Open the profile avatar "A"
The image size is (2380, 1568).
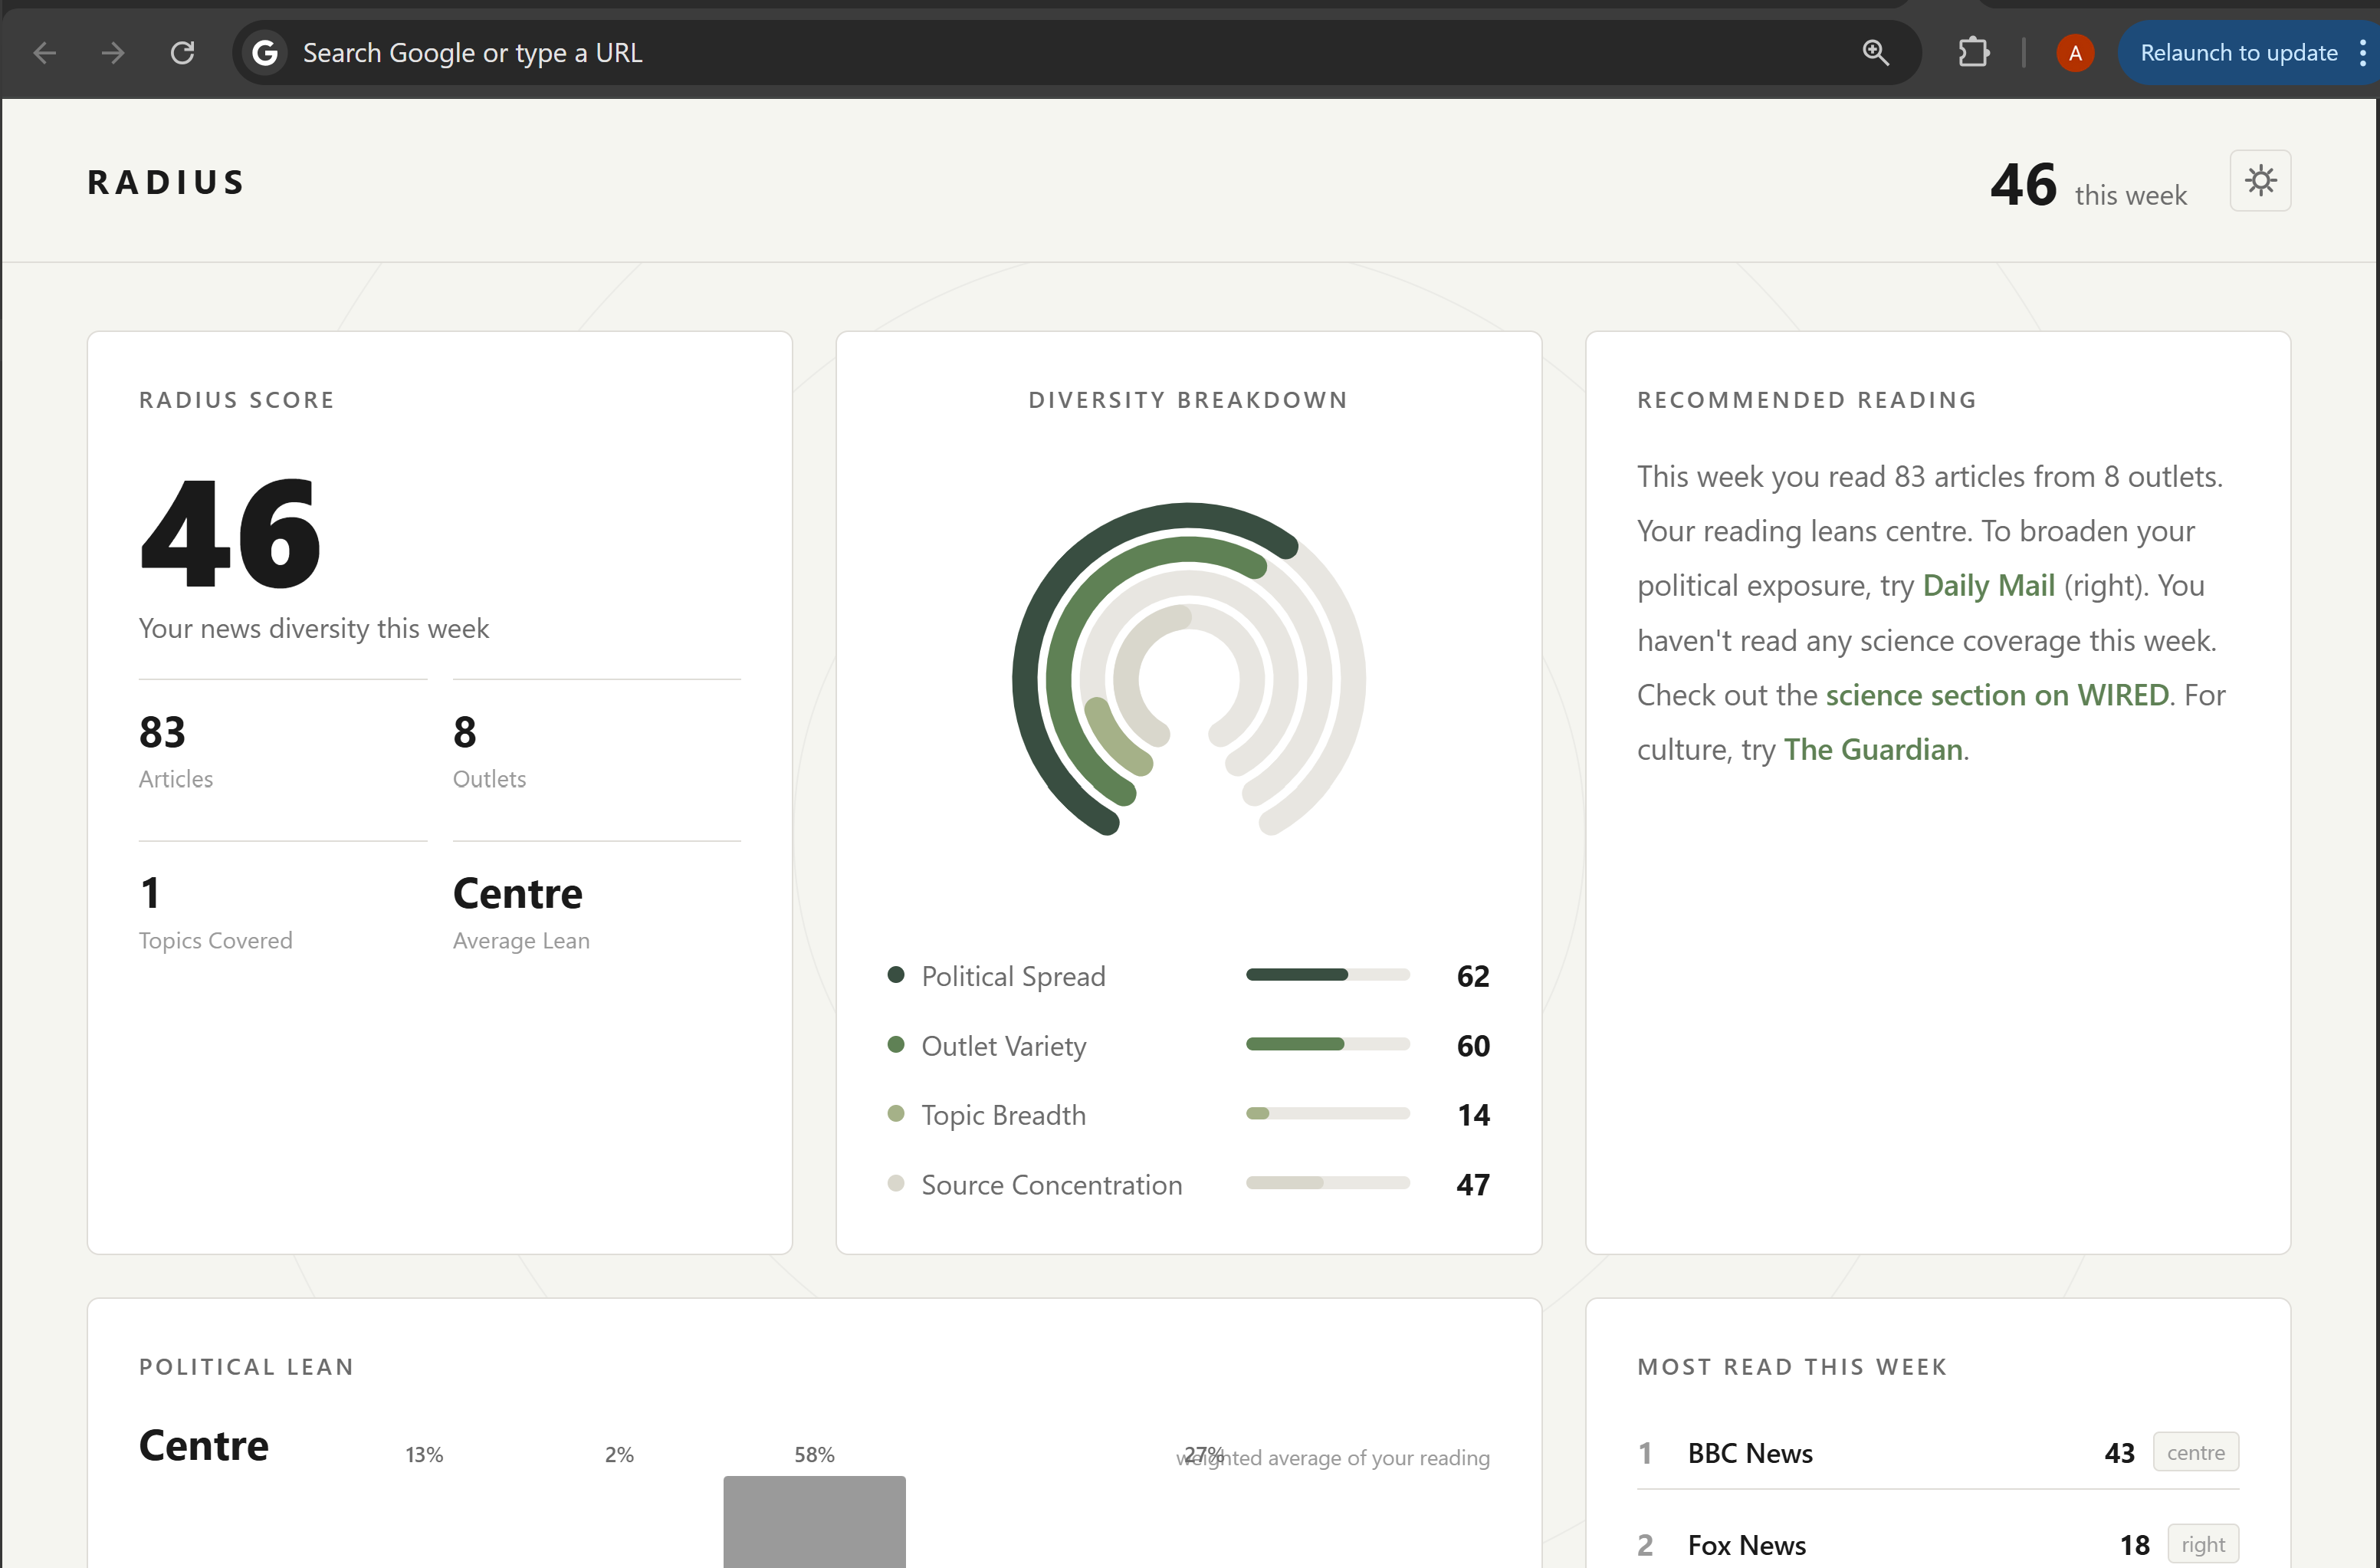coord(2075,53)
